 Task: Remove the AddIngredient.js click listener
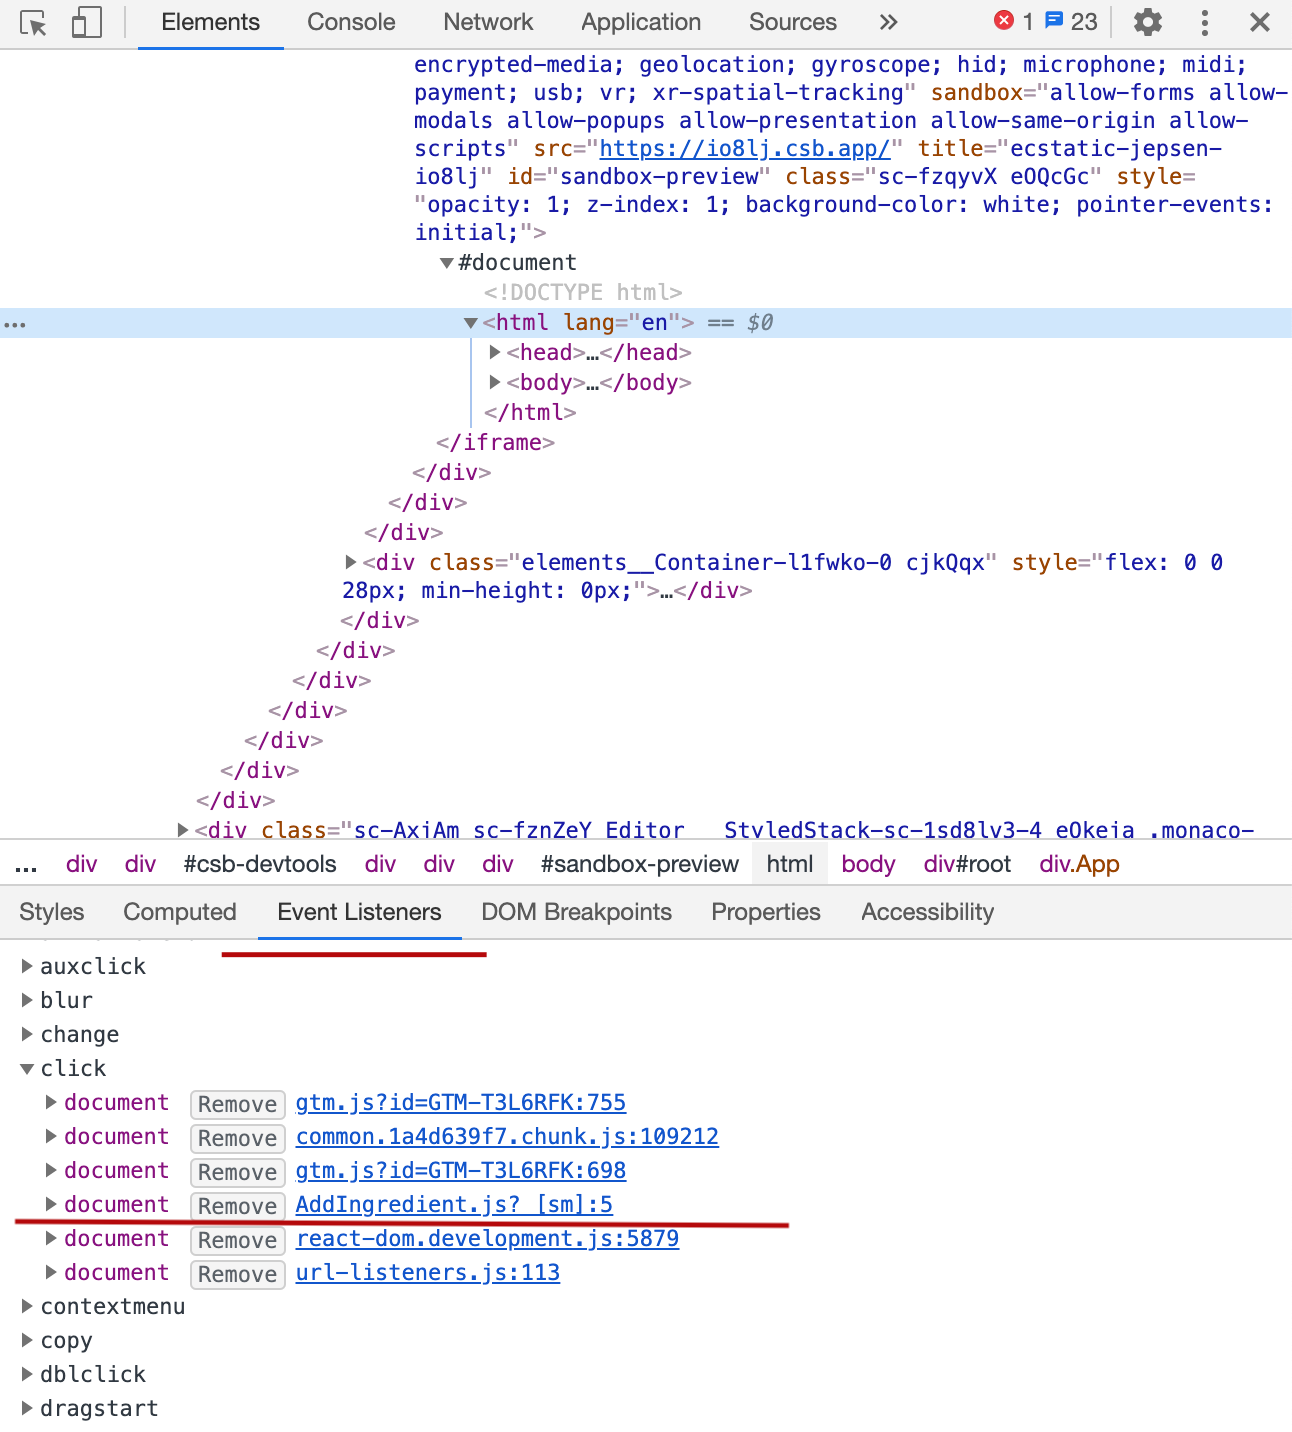(237, 1206)
